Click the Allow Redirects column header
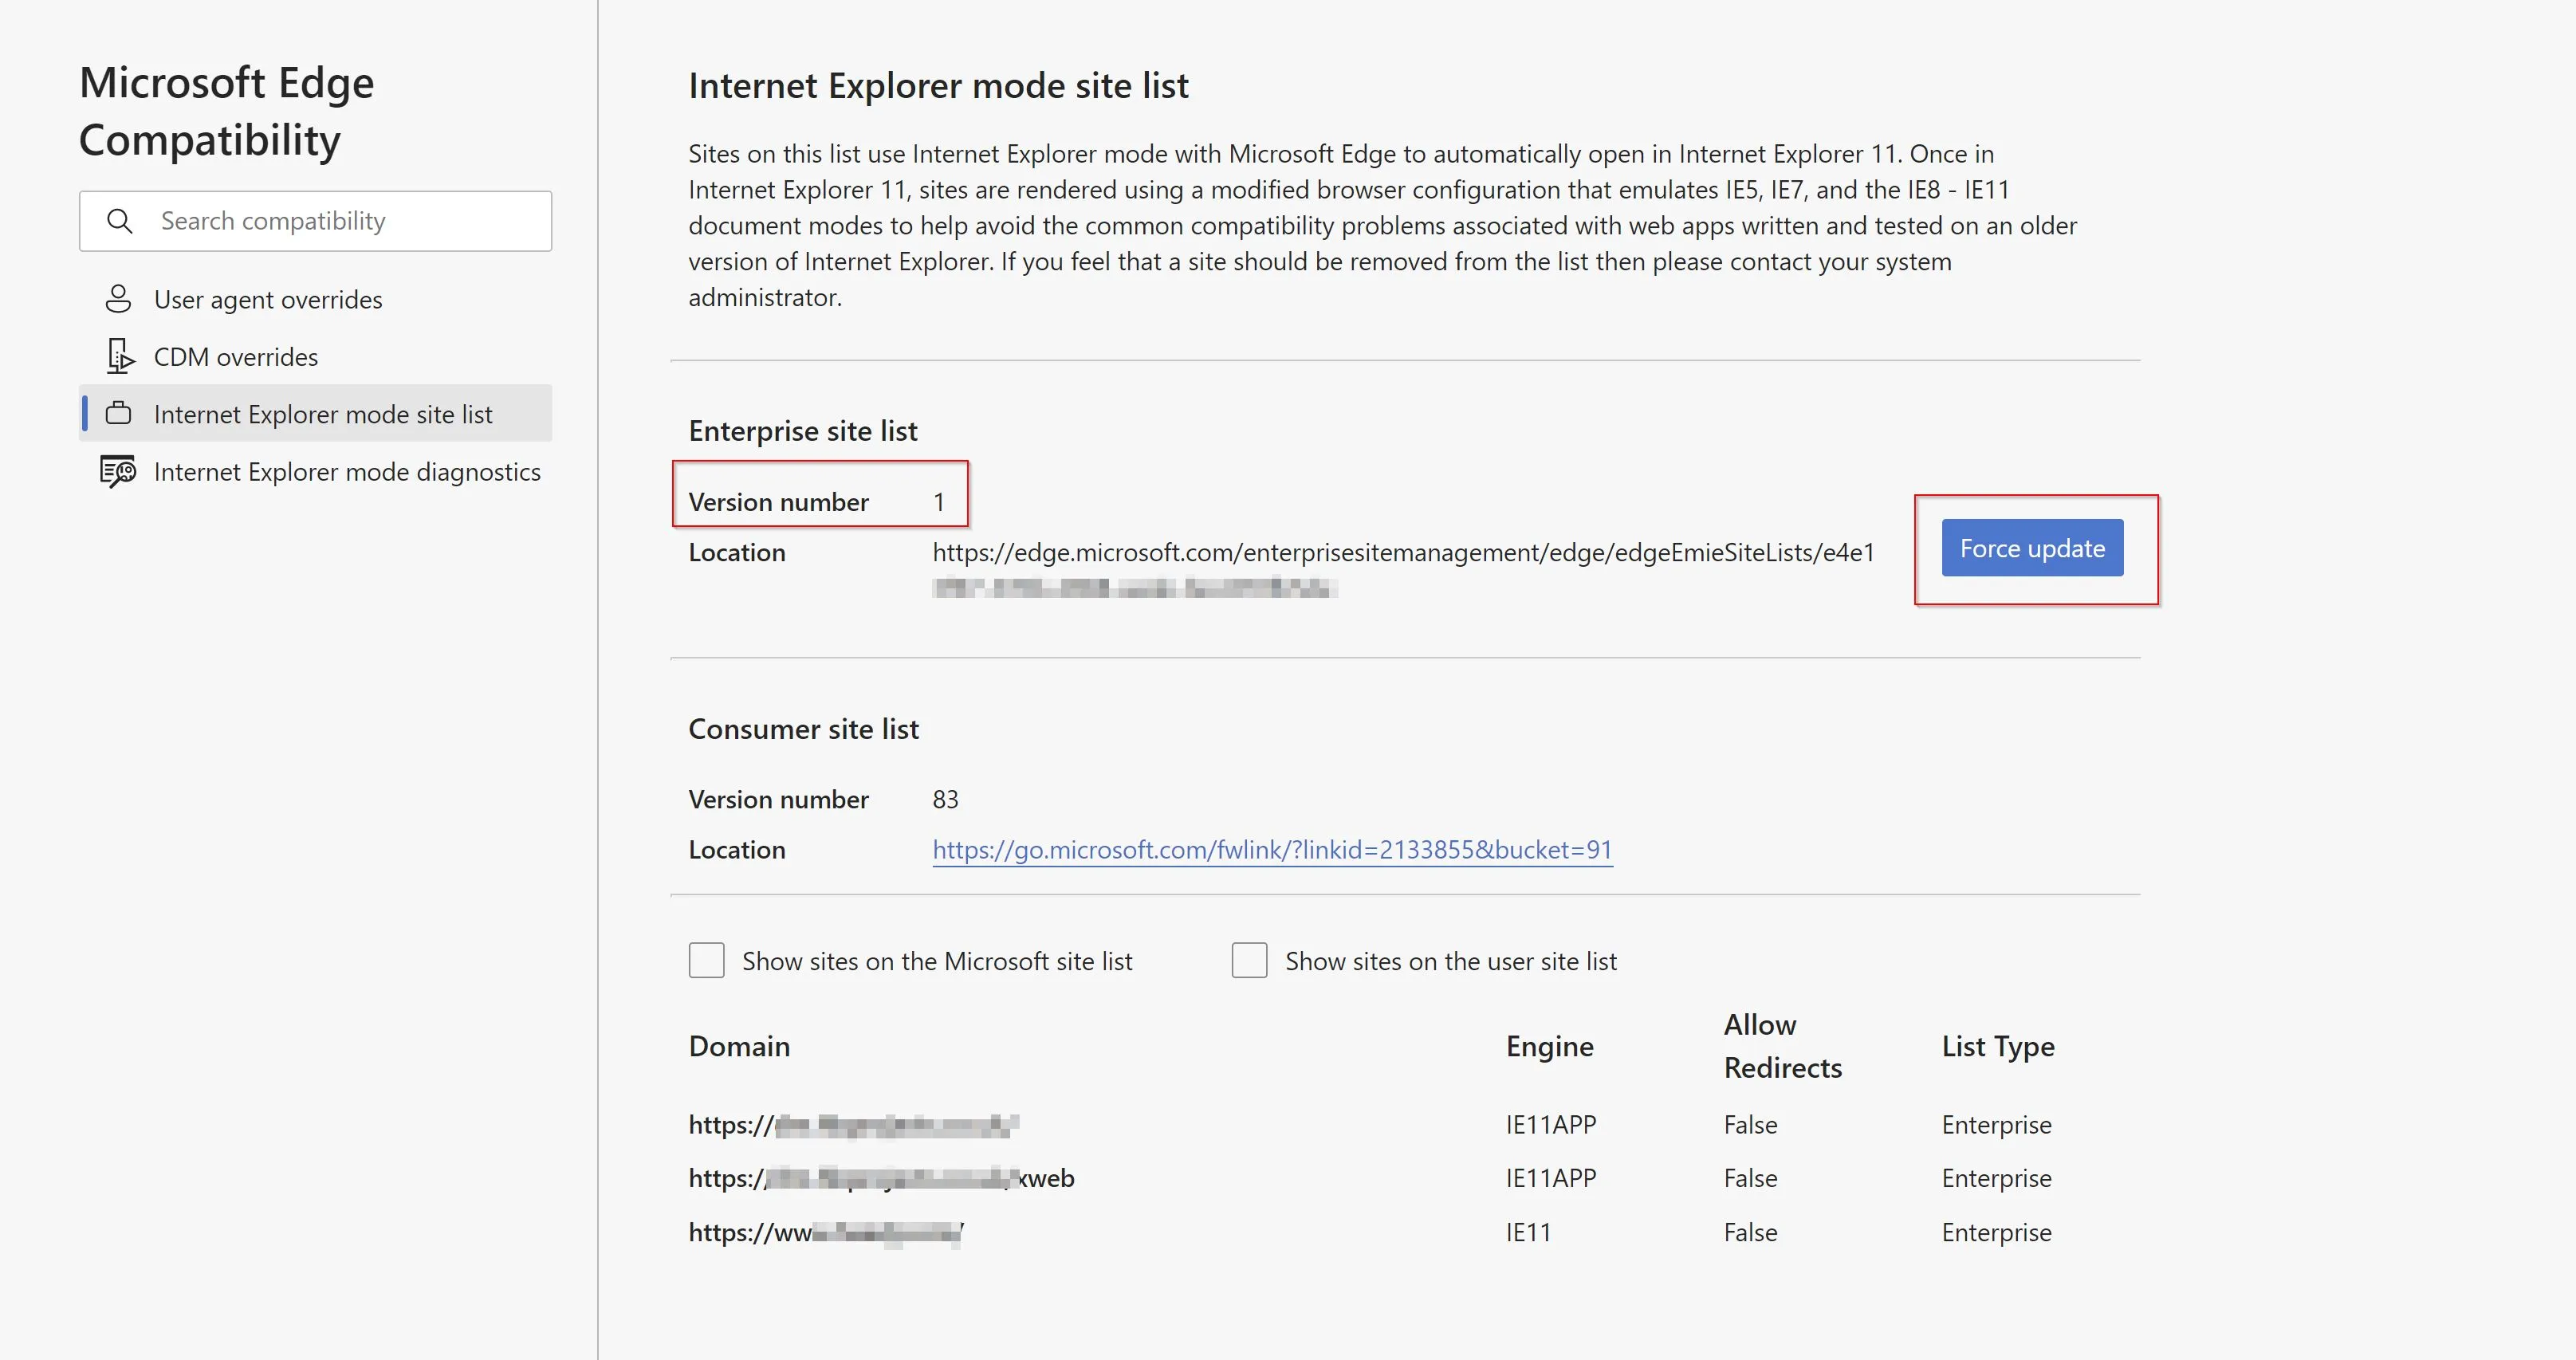 pyautogui.click(x=1782, y=1046)
